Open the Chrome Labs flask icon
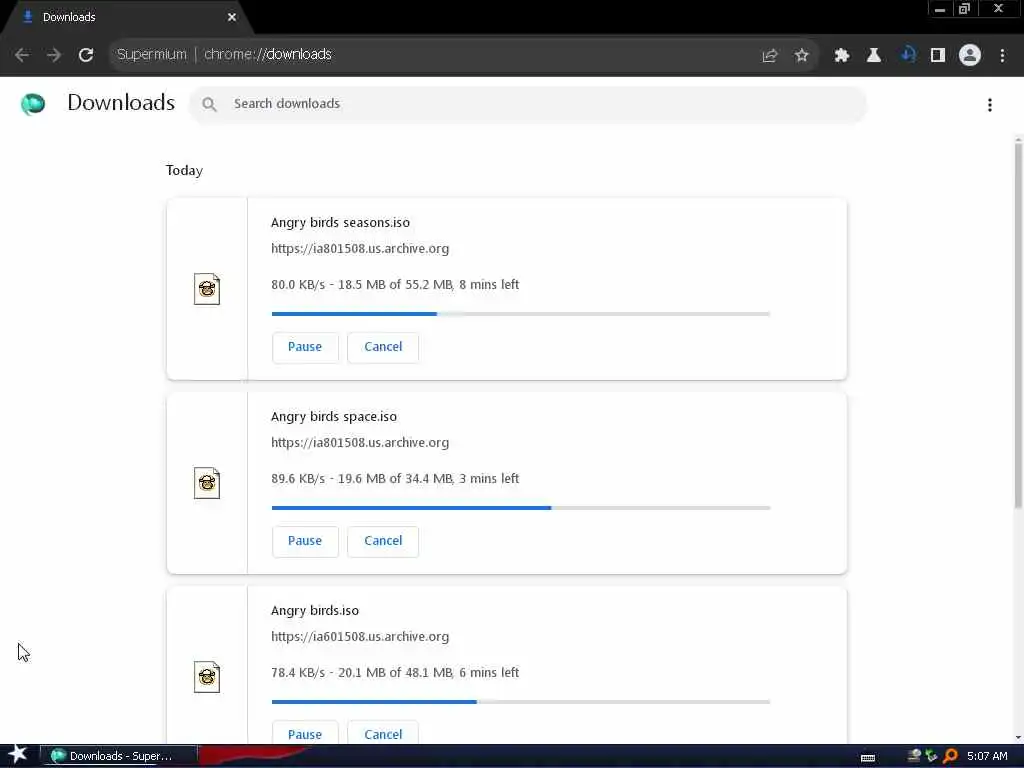The image size is (1024, 768). click(874, 56)
